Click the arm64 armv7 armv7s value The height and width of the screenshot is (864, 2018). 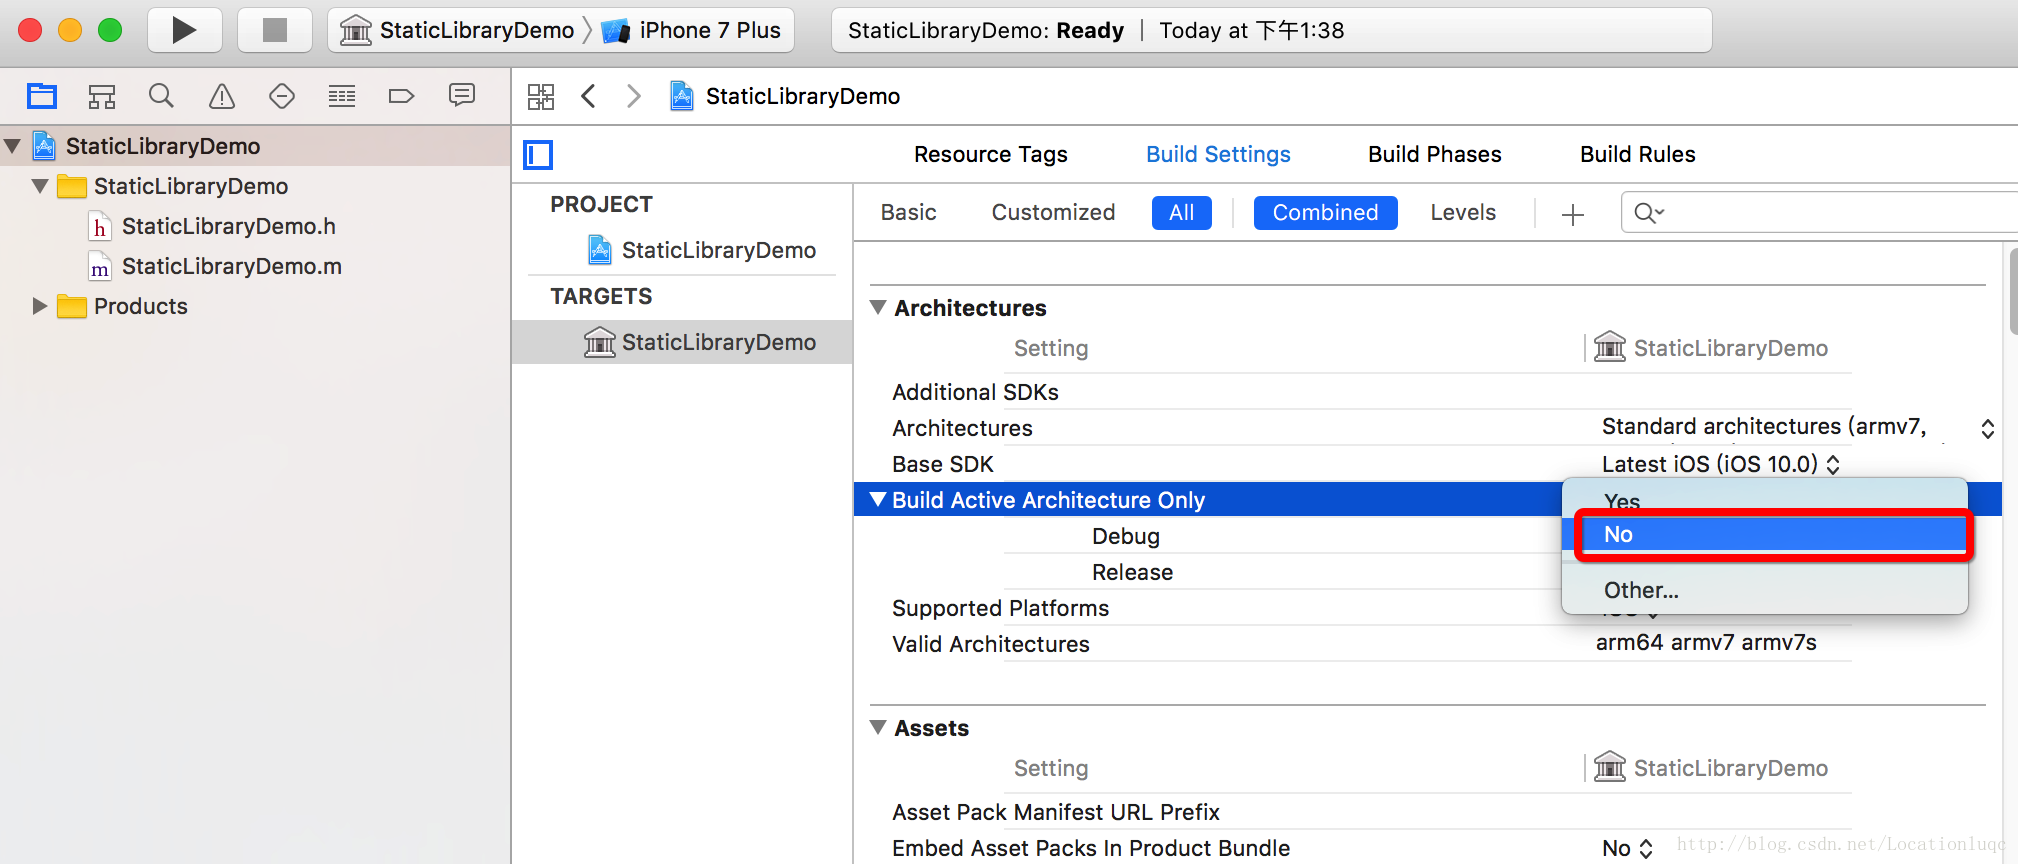(x=1706, y=642)
